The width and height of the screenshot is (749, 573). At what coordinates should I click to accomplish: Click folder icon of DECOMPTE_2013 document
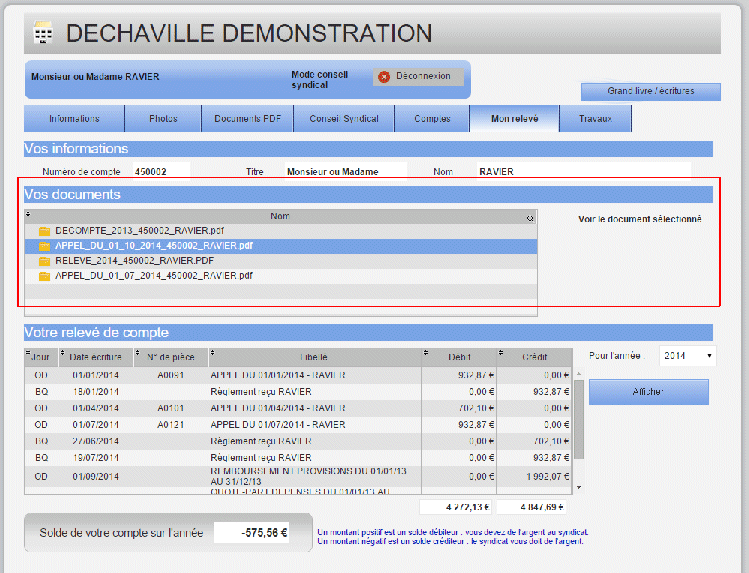[x=44, y=231]
